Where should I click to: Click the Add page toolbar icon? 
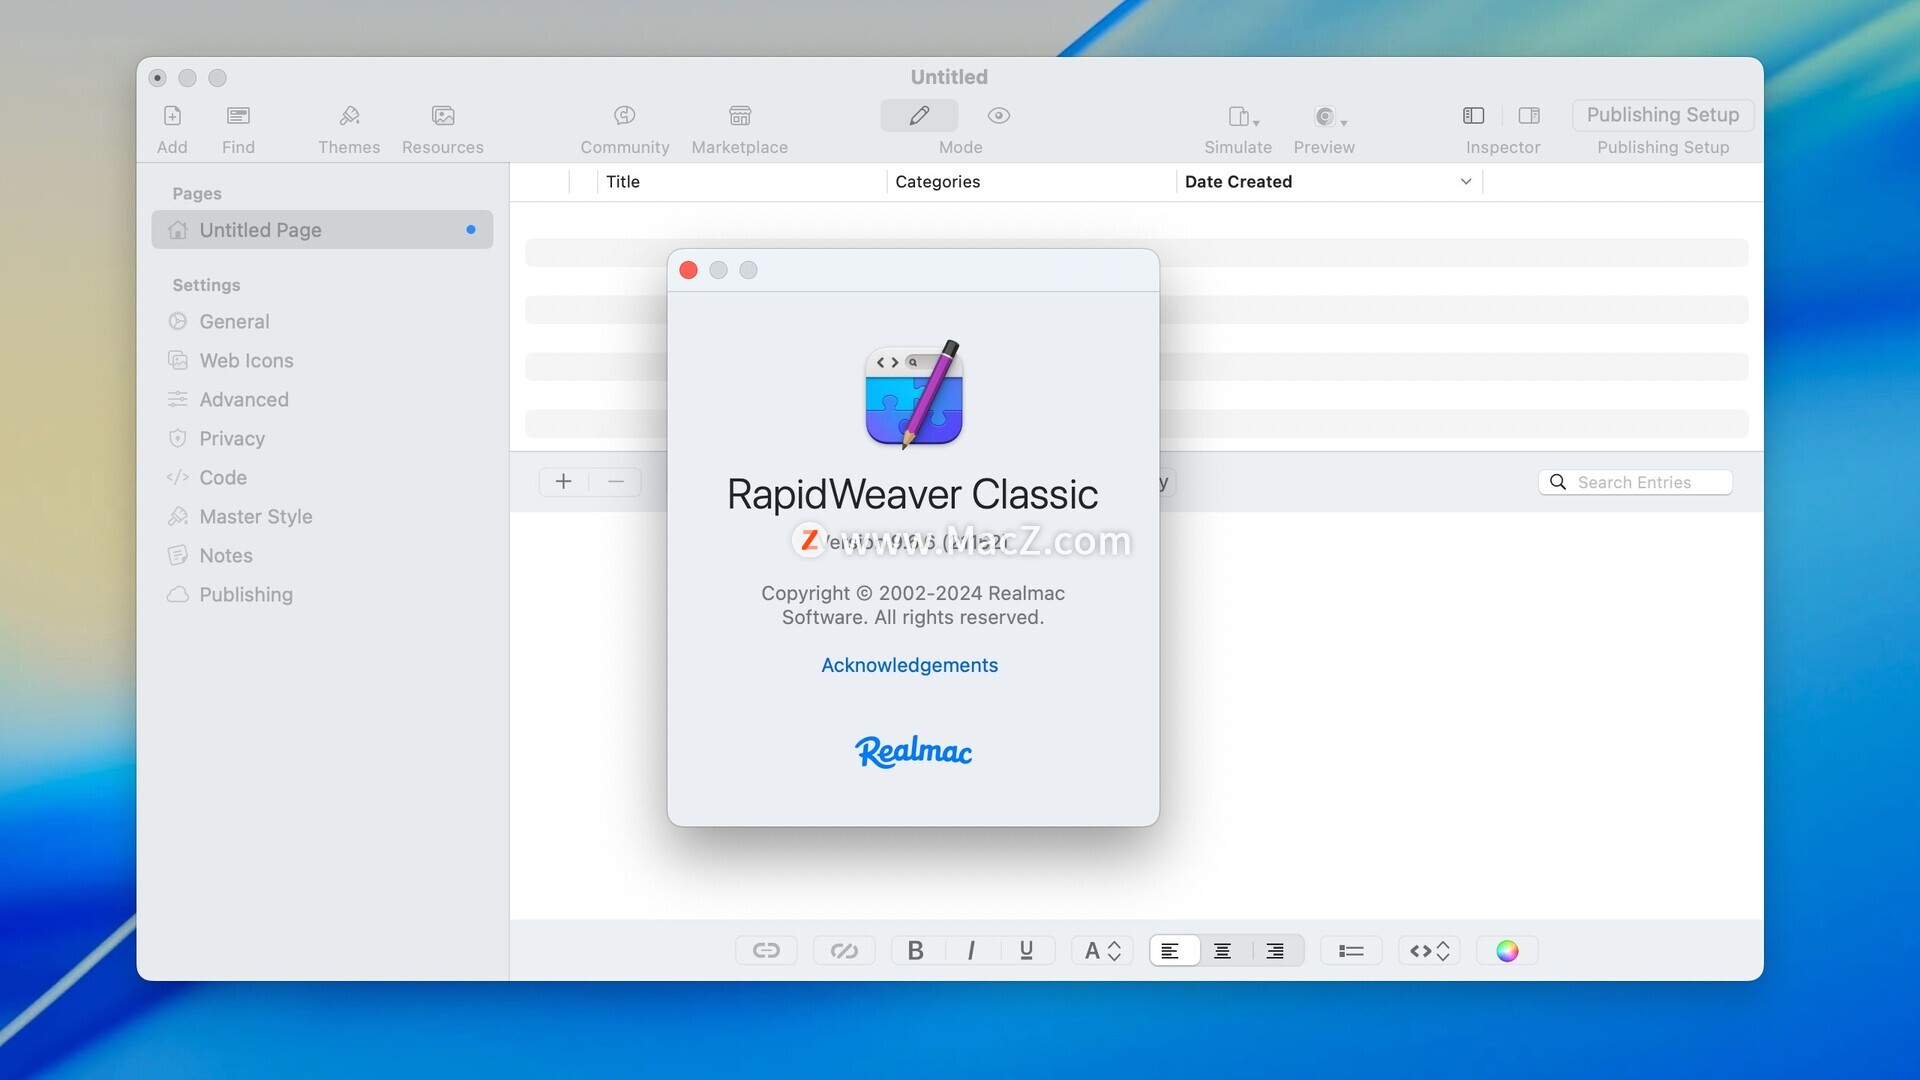click(172, 116)
